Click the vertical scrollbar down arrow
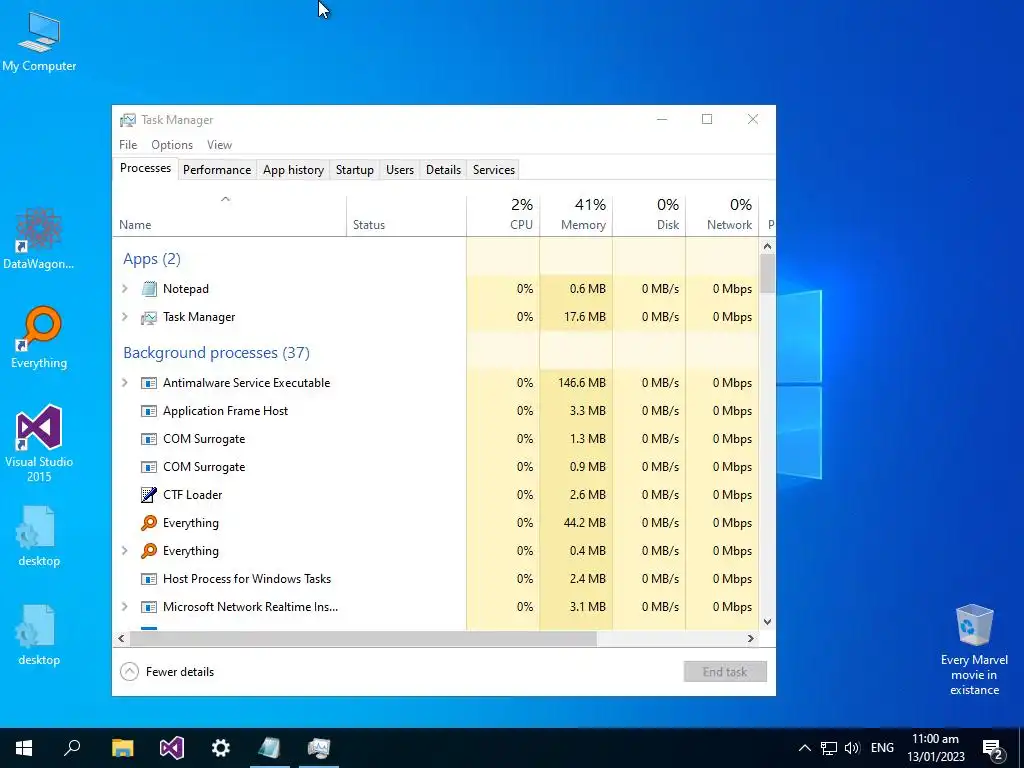 click(x=767, y=622)
